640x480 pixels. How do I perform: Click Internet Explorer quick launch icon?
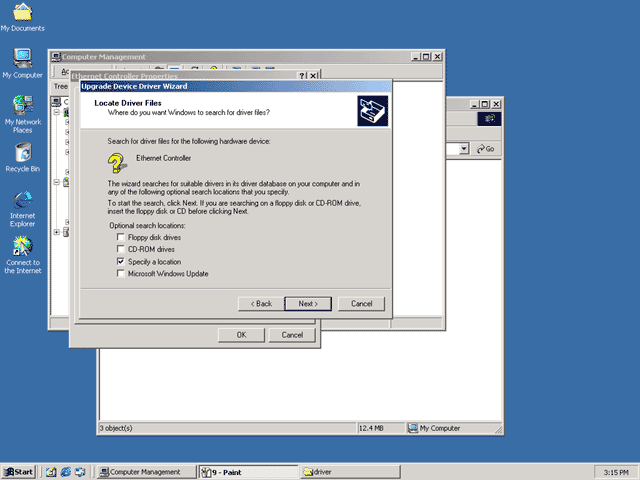(x=65, y=472)
